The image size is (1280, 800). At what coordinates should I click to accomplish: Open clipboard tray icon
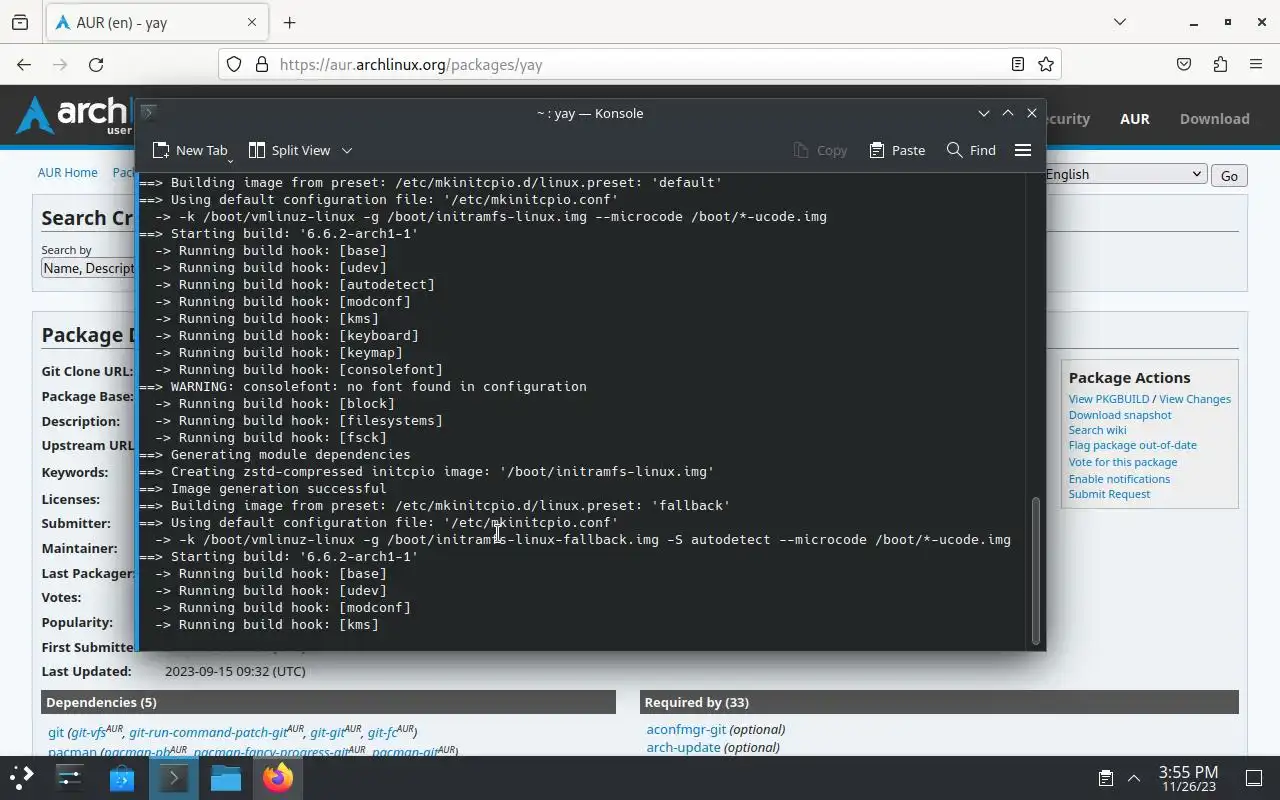click(x=1106, y=777)
